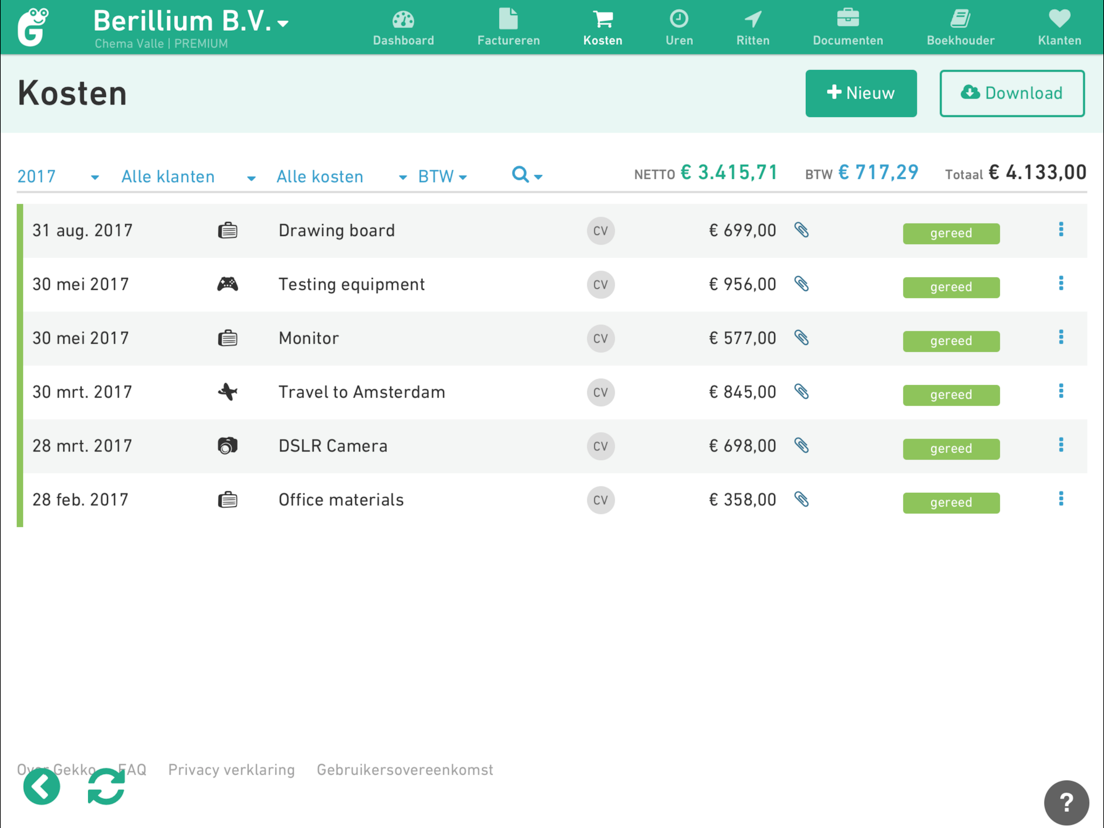
Task: Click the 31 aug. 2017 date
Action: tap(82, 231)
